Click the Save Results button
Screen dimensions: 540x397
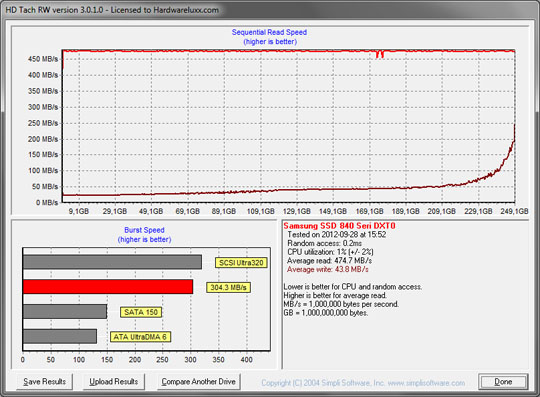(x=44, y=382)
